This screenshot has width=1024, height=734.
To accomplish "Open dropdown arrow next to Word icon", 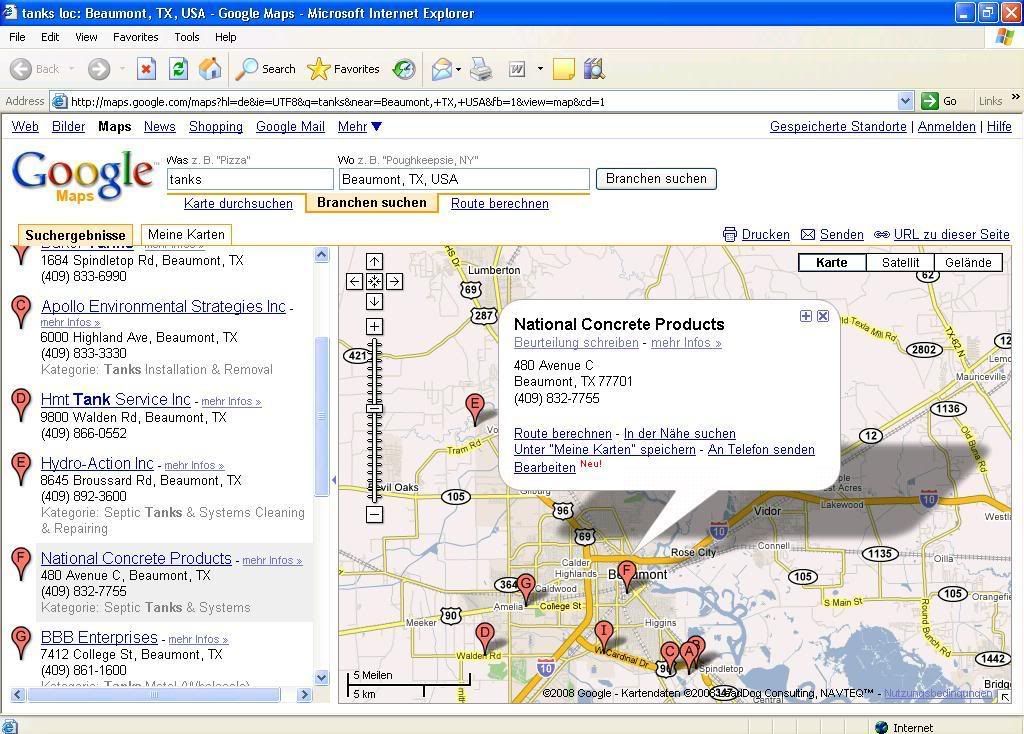I will (x=540, y=69).
